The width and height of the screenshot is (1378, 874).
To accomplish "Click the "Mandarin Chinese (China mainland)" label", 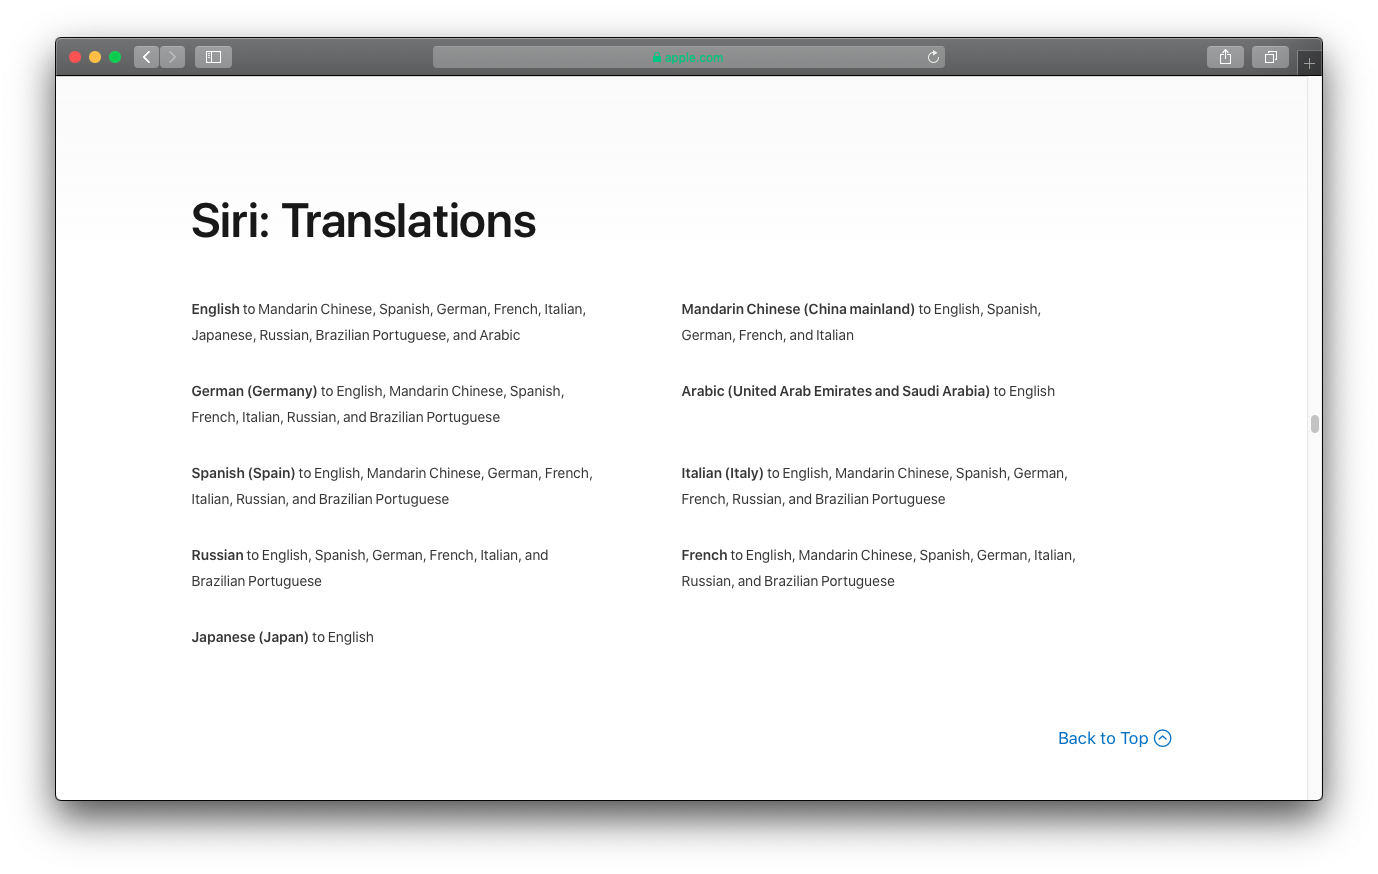I will click(798, 309).
